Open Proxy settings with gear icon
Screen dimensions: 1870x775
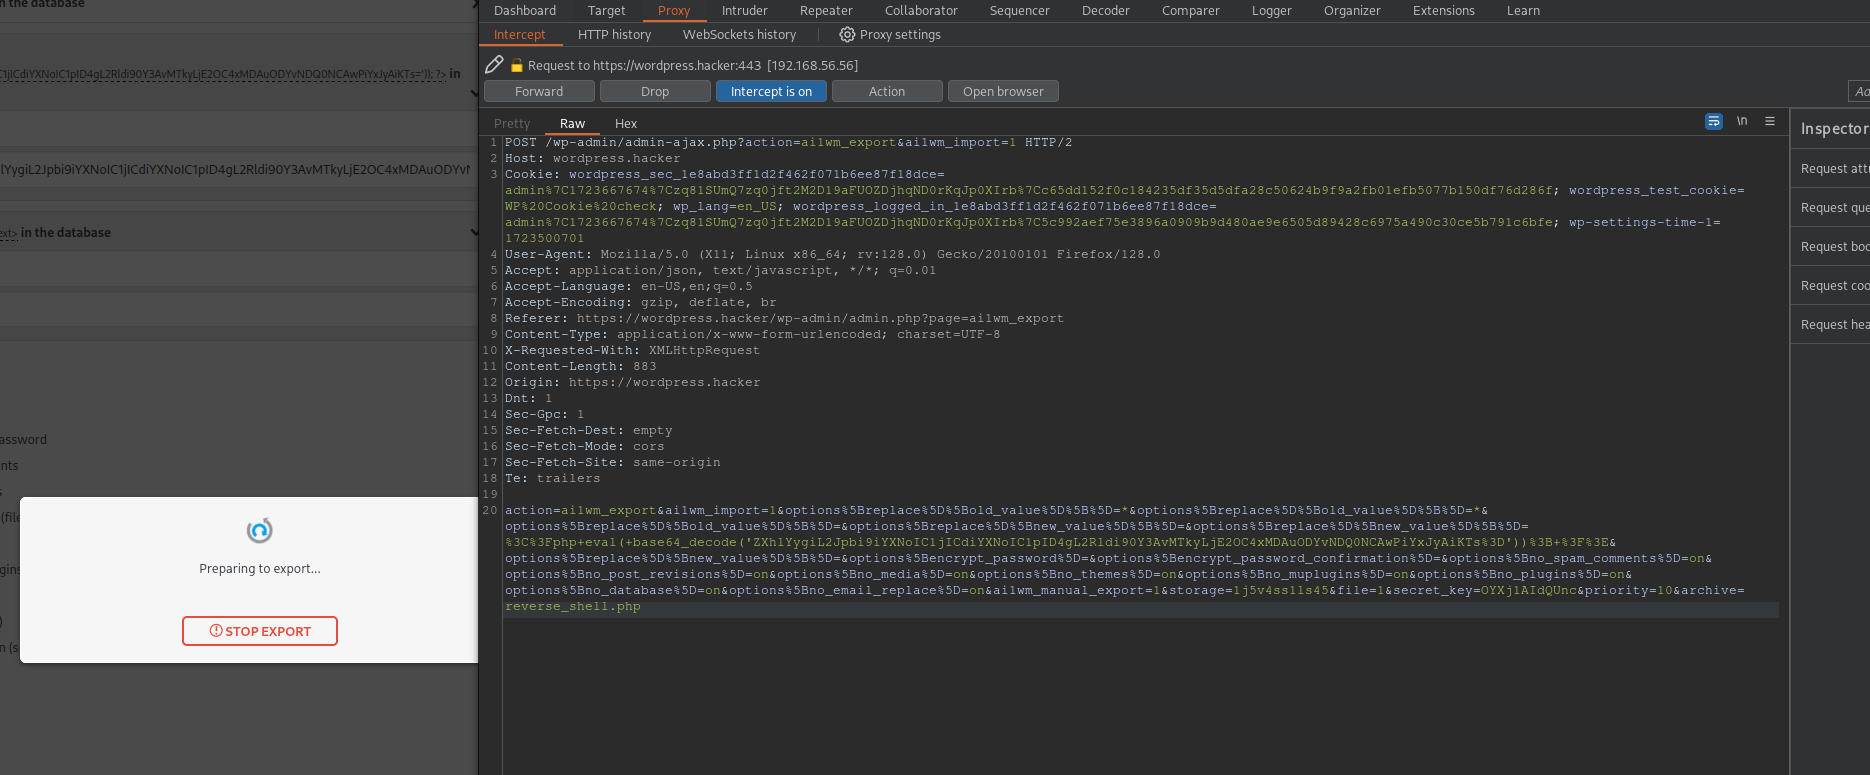(890, 35)
